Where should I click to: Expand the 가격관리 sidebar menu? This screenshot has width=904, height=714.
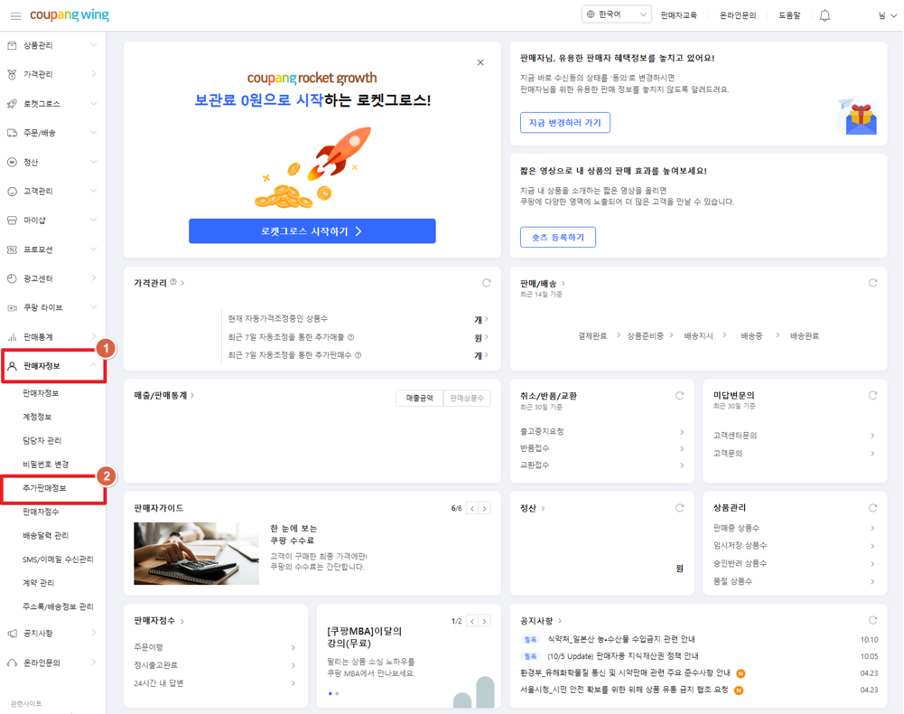(x=93, y=74)
